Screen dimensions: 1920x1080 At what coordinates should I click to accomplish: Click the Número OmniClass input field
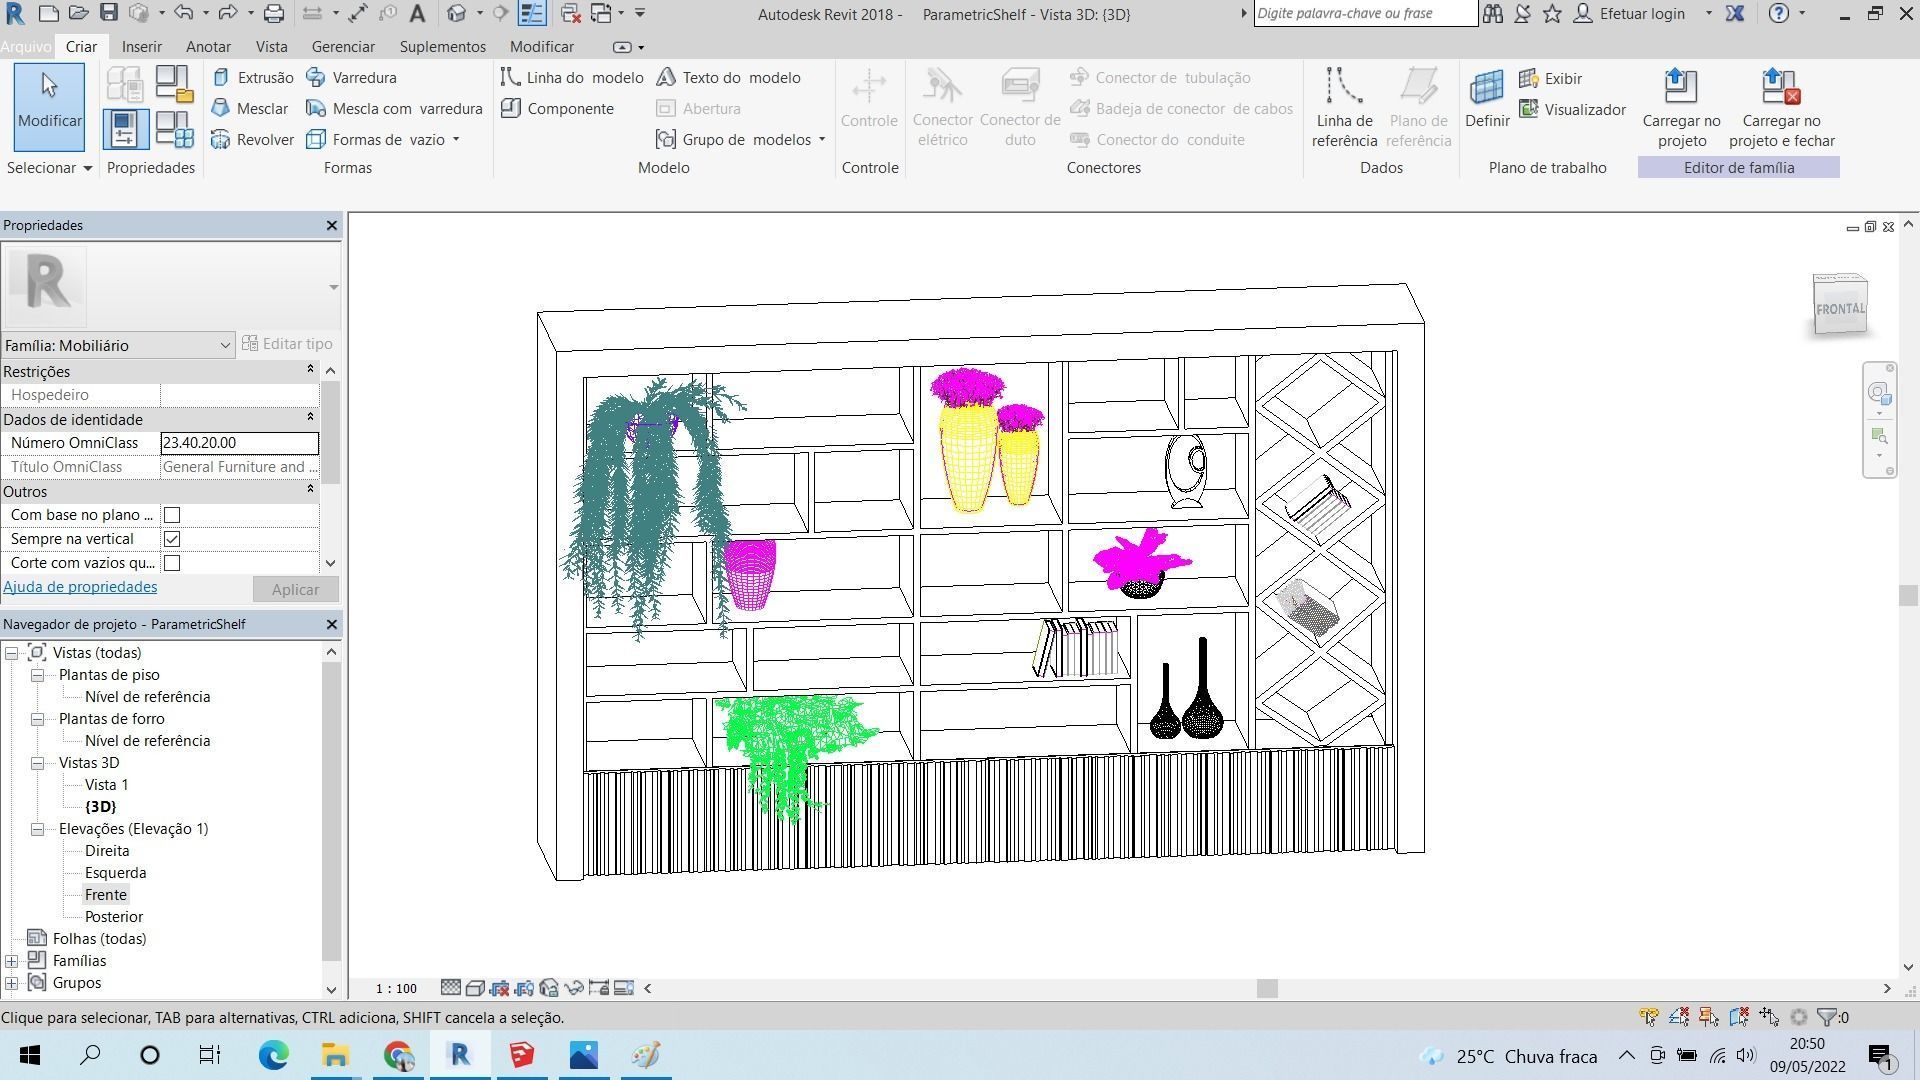tap(239, 443)
